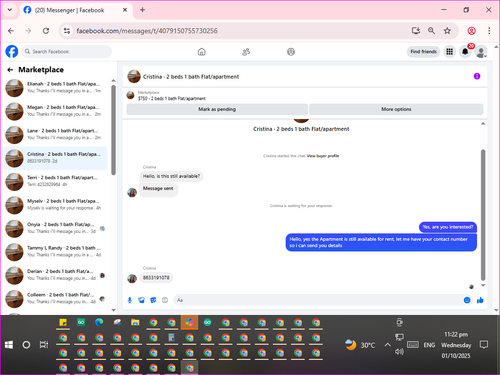500x375 pixels.
Task: Open the Derian conversation
Action: point(55,275)
